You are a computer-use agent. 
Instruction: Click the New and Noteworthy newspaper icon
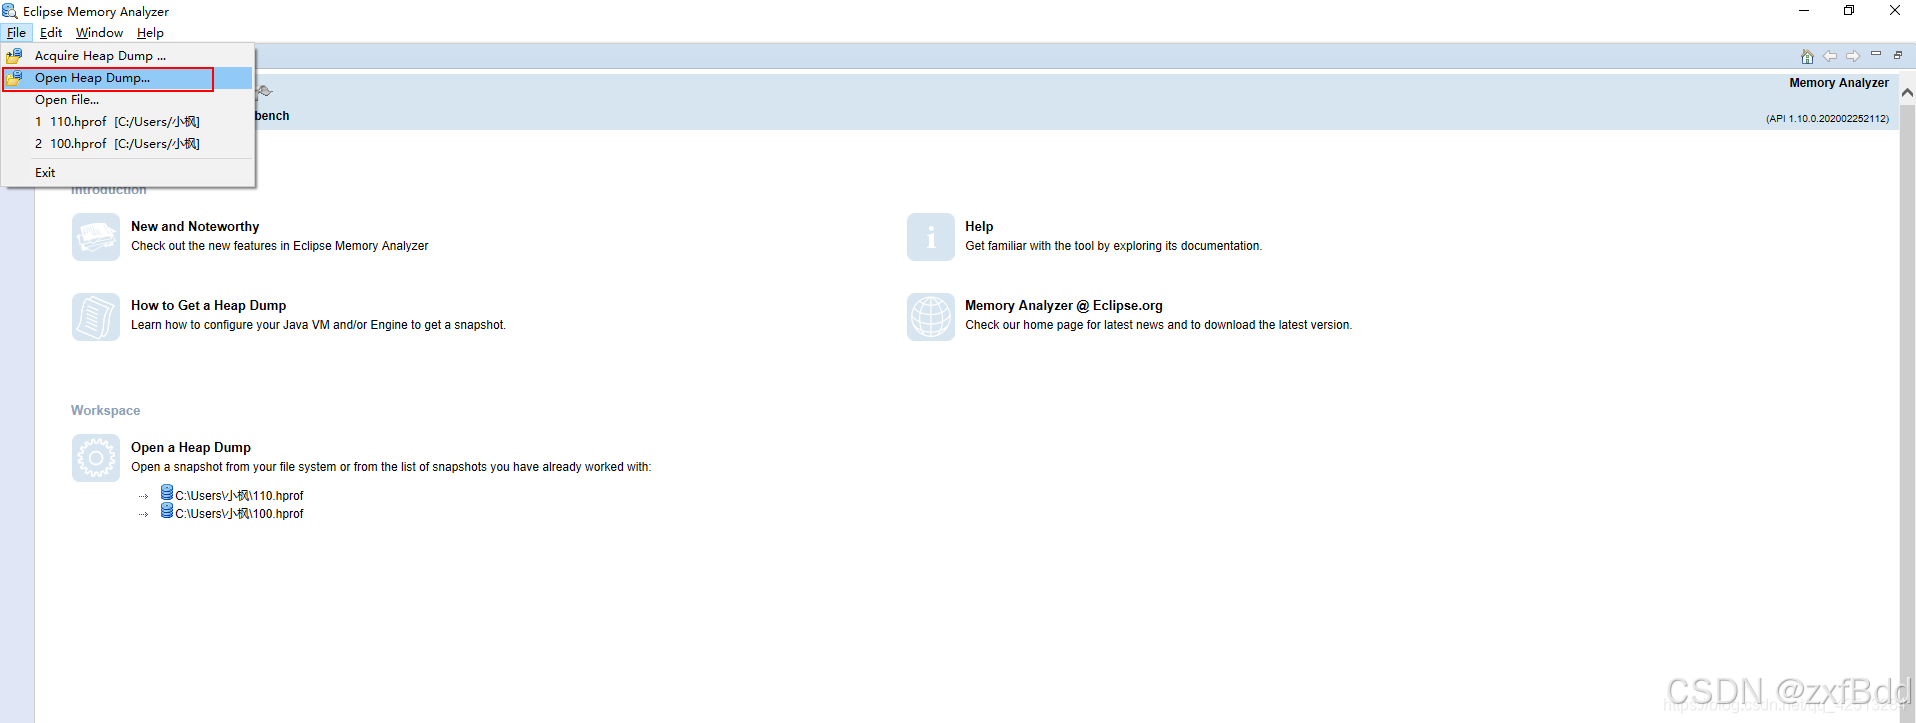(96, 237)
